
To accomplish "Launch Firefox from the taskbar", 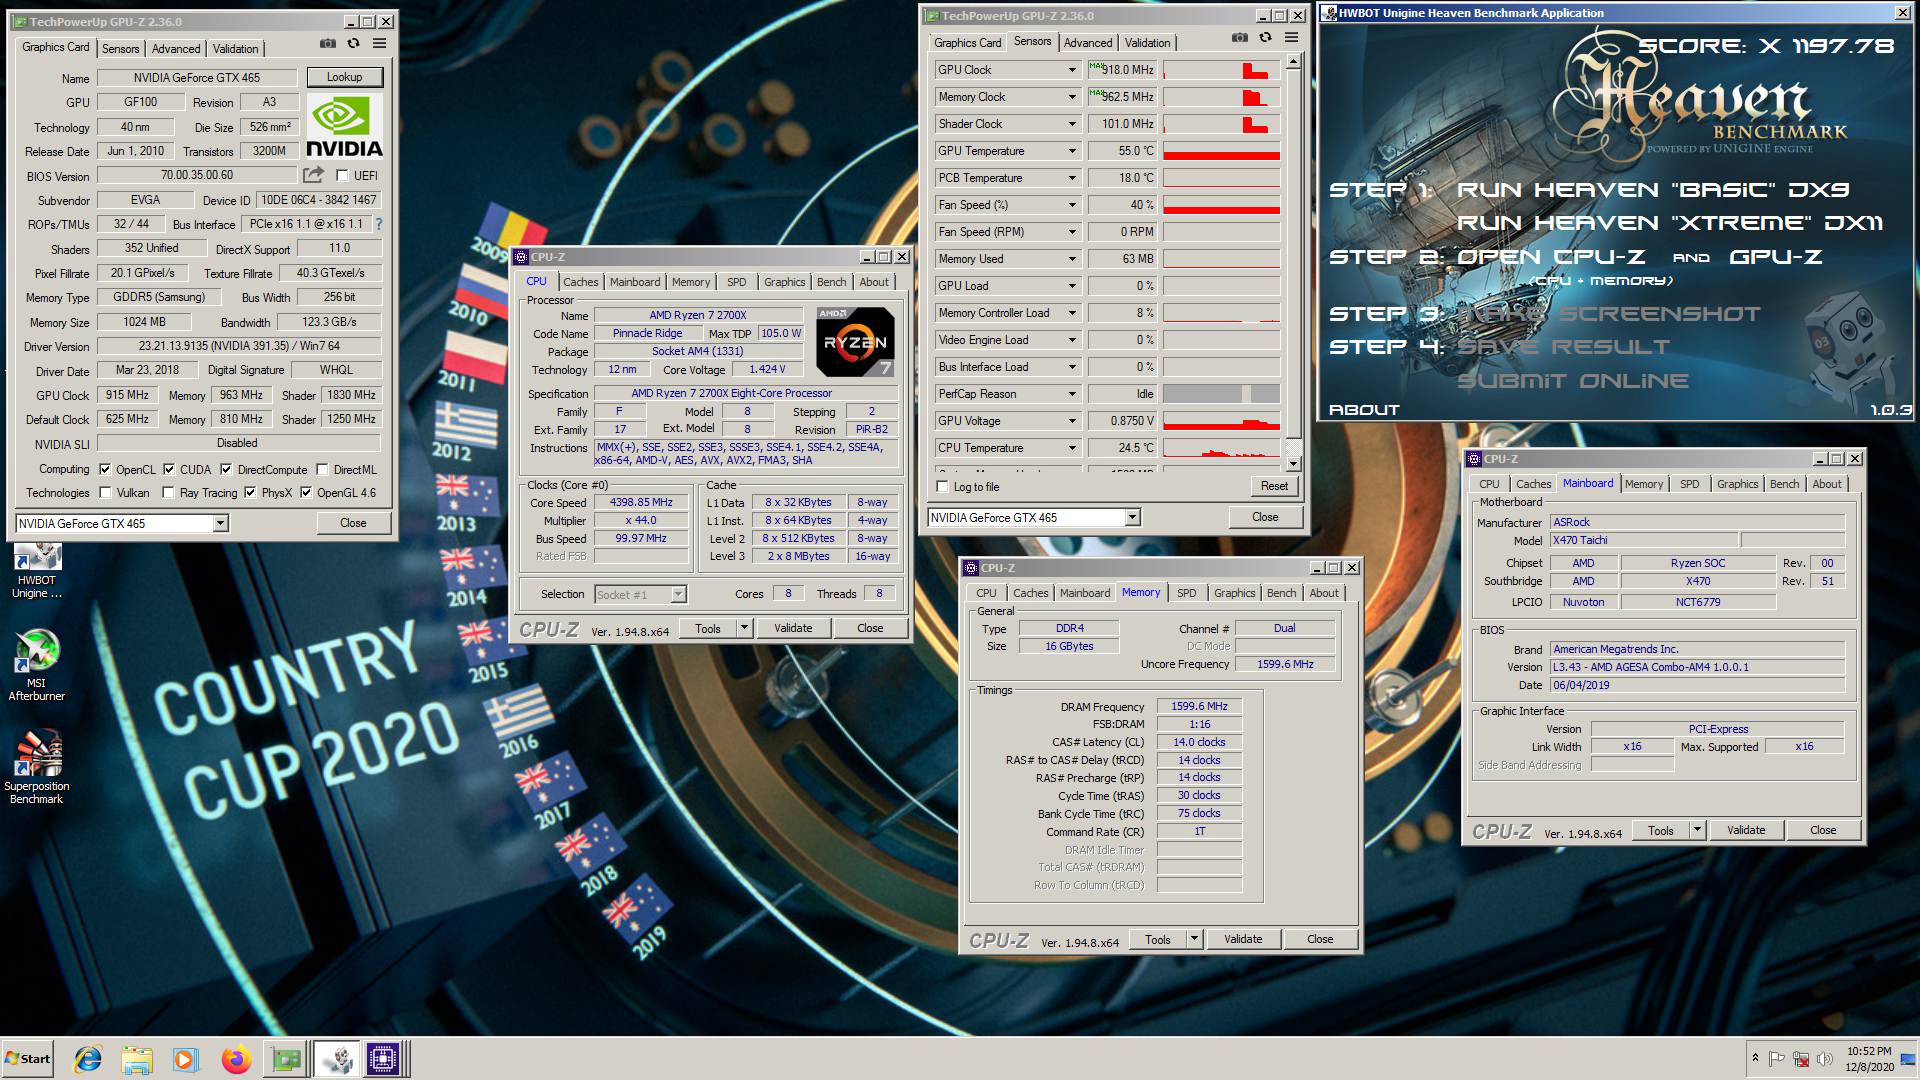I will click(x=236, y=1059).
